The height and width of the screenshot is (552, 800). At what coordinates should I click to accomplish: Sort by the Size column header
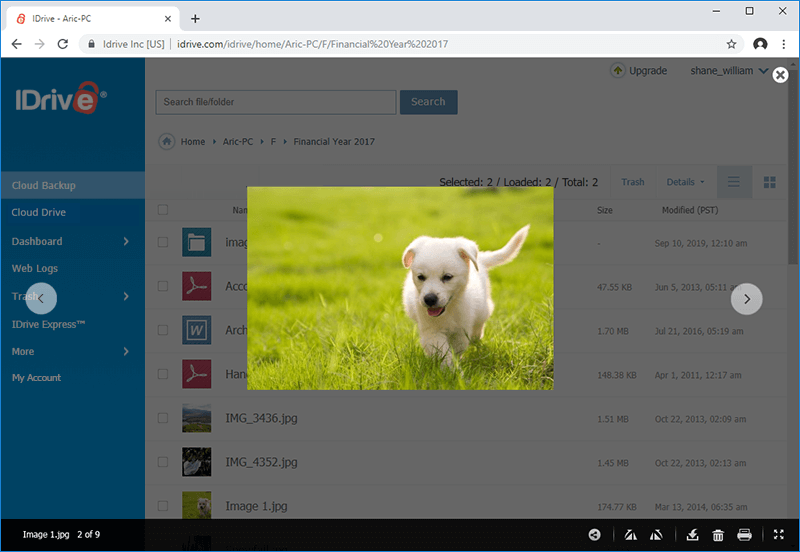[605, 210]
